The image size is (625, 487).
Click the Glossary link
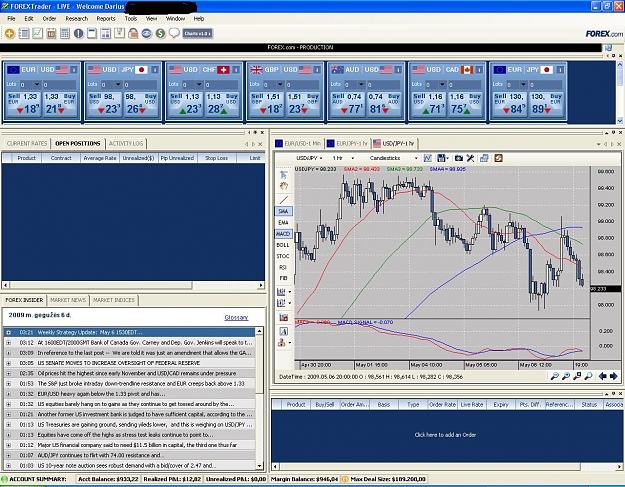(x=236, y=318)
